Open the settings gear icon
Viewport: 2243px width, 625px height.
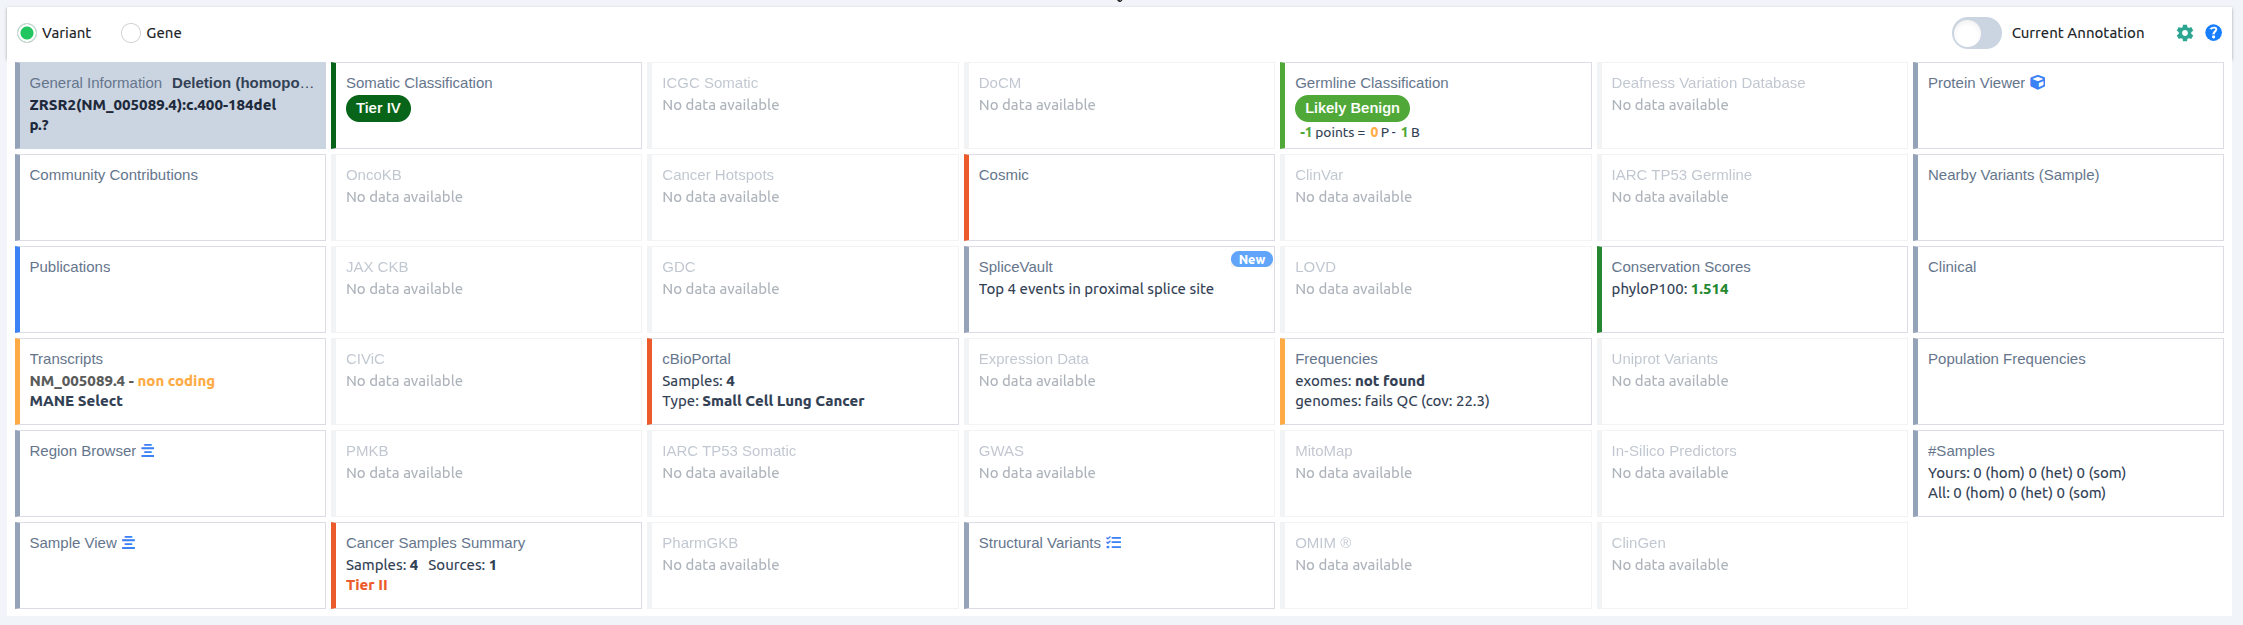pos(2185,33)
